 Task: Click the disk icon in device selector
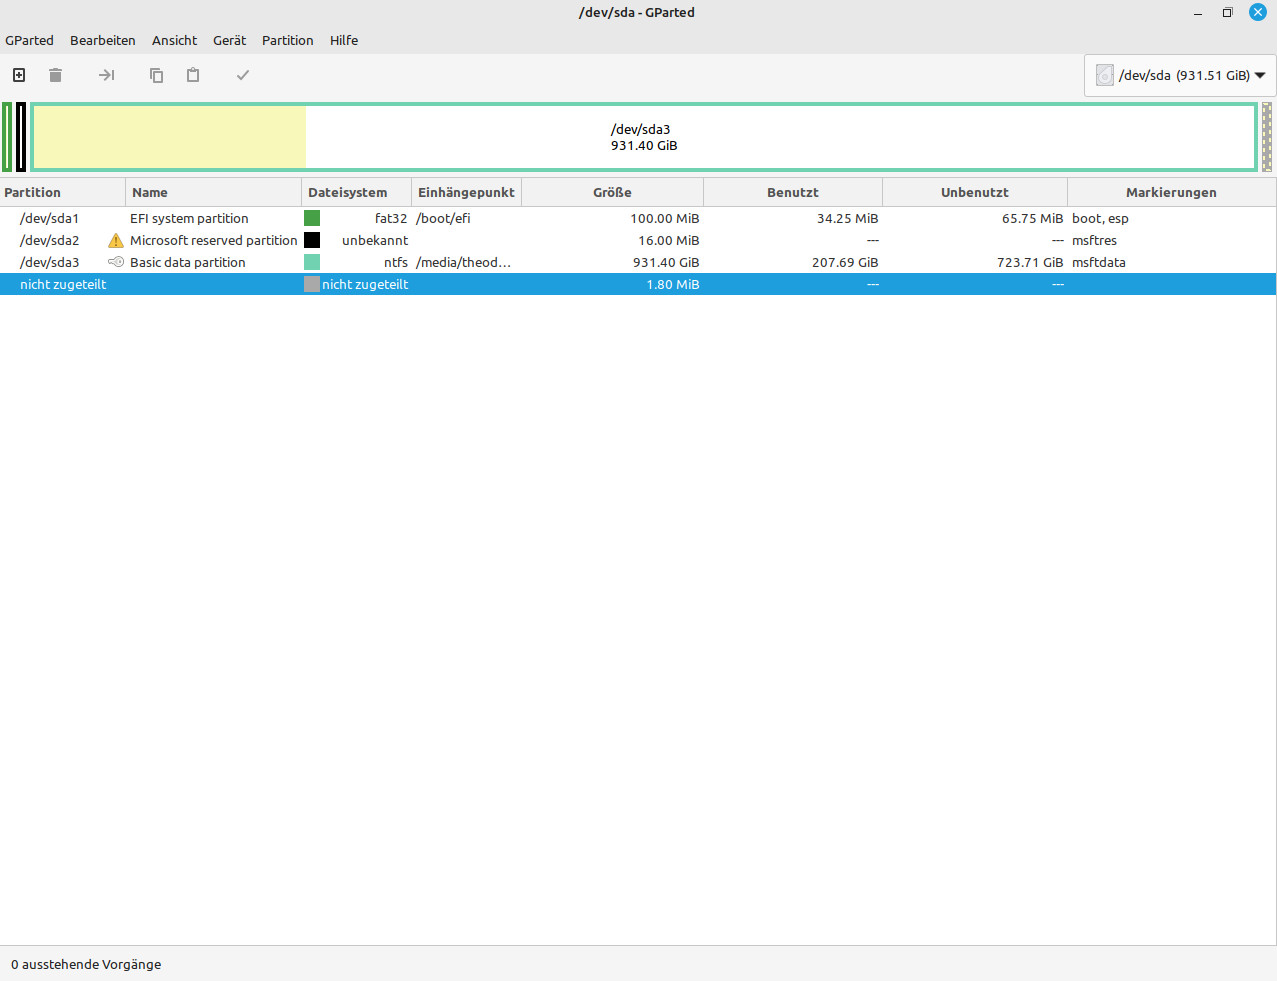click(x=1105, y=75)
